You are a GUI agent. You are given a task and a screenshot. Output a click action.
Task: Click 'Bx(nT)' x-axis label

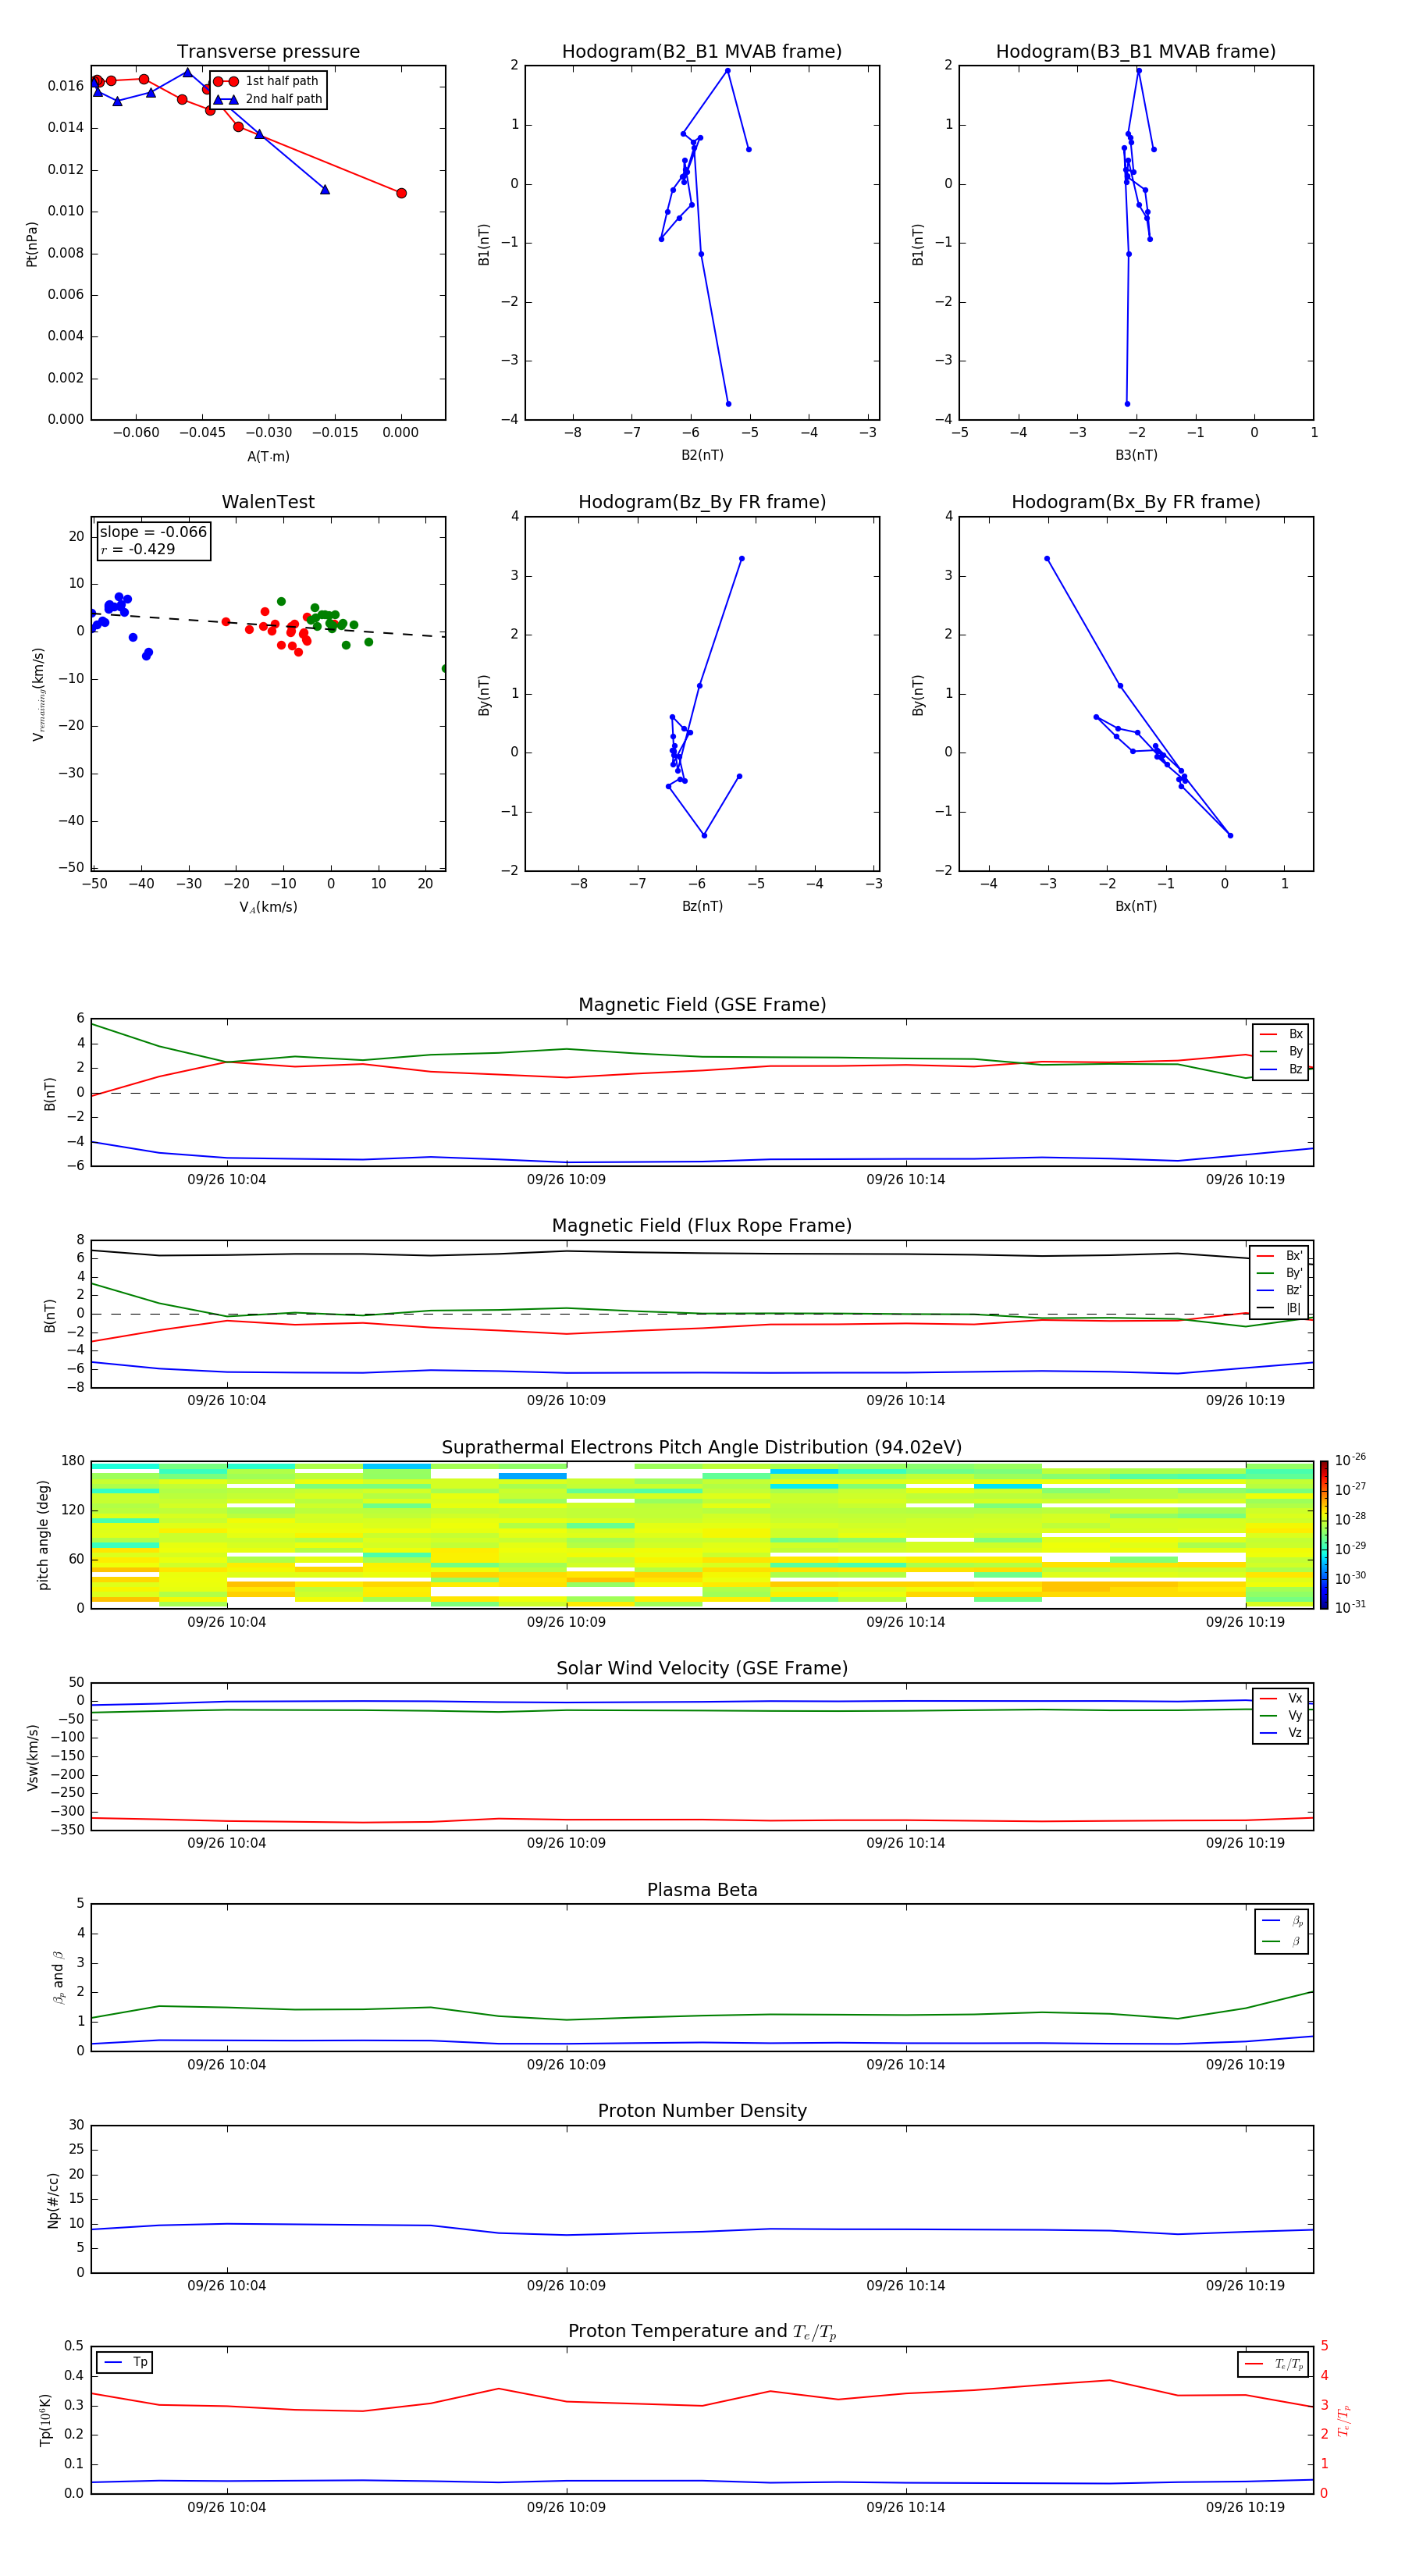[1136, 906]
